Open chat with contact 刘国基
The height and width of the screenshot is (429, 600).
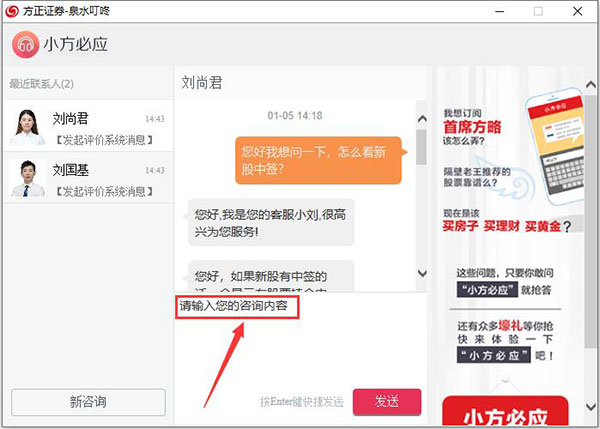(x=89, y=178)
